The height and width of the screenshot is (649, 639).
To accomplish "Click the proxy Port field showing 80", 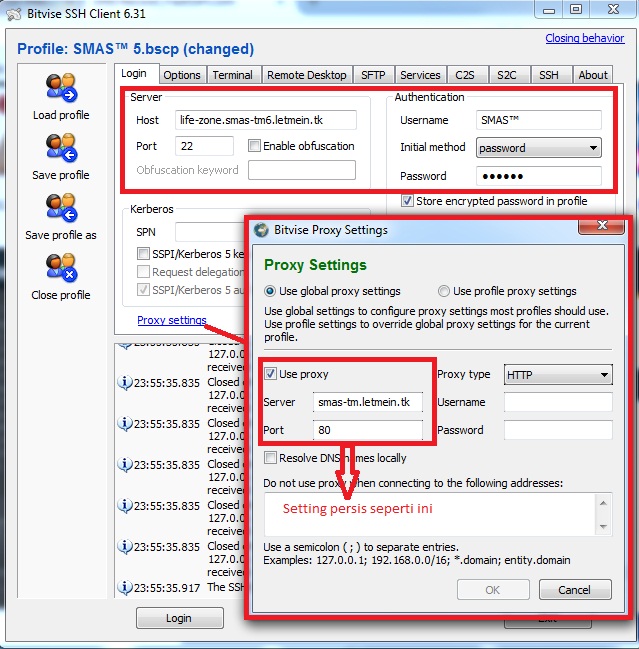I will click(x=368, y=430).
